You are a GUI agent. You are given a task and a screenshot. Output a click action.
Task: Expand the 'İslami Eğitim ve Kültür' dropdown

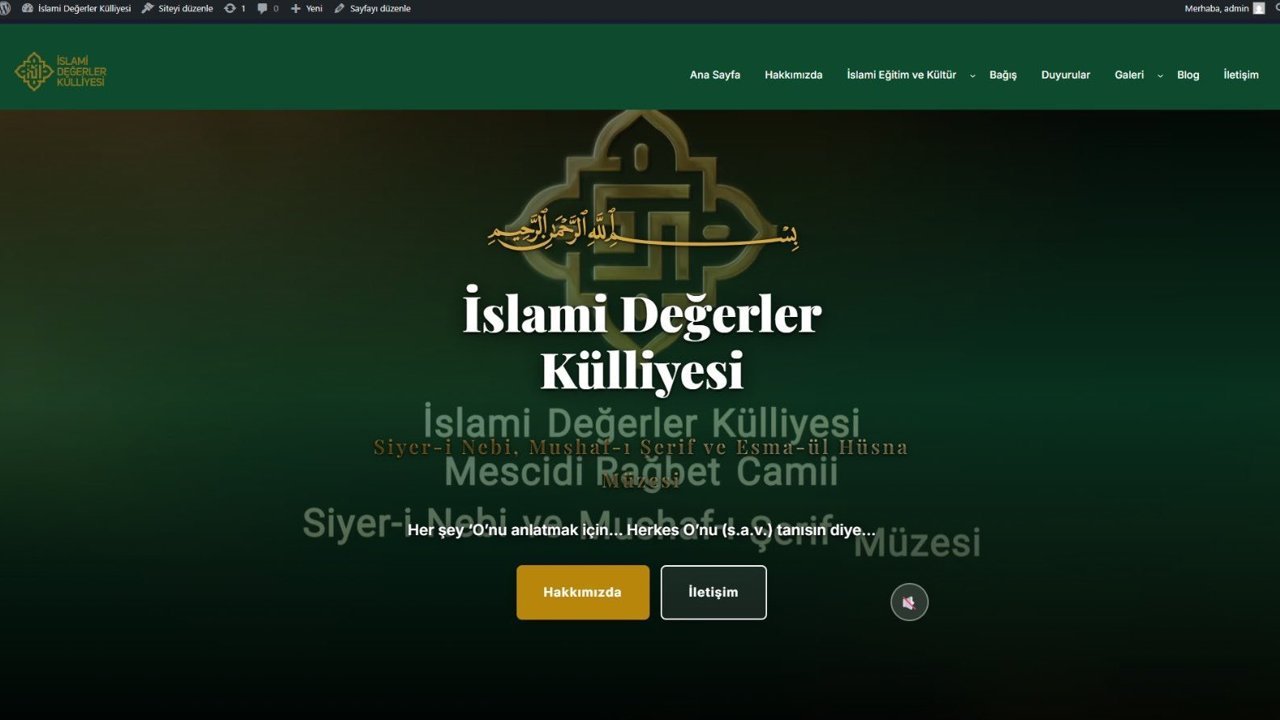tap(900, 74)
